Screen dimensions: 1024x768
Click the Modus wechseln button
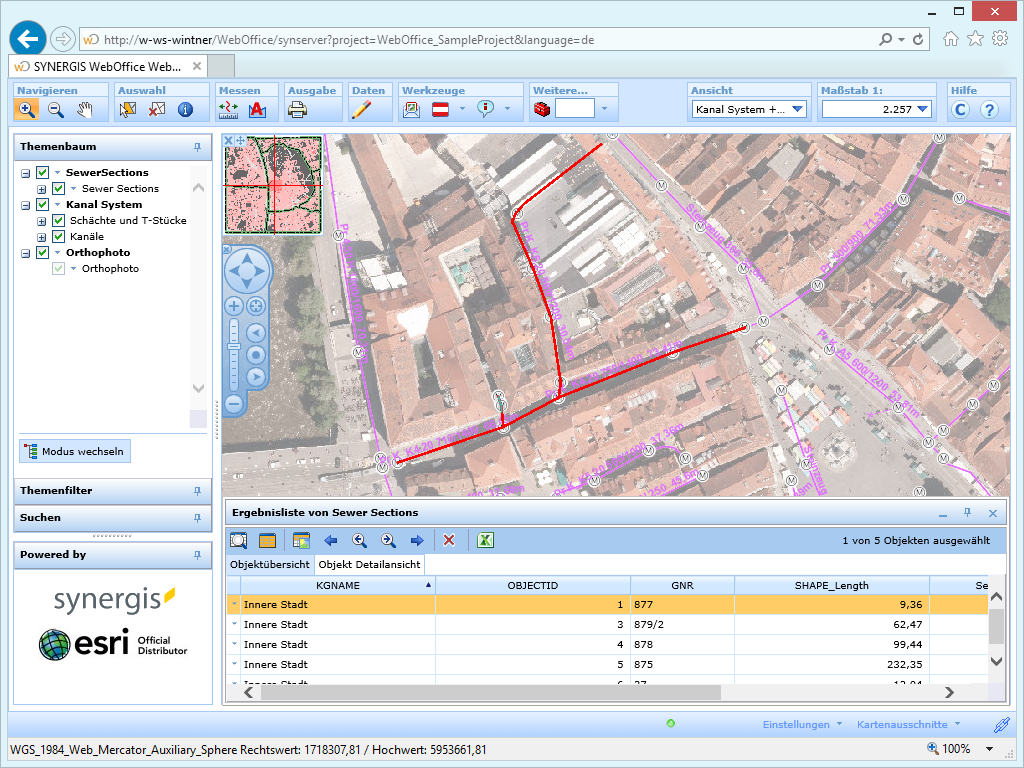click(x=74, y=451)
